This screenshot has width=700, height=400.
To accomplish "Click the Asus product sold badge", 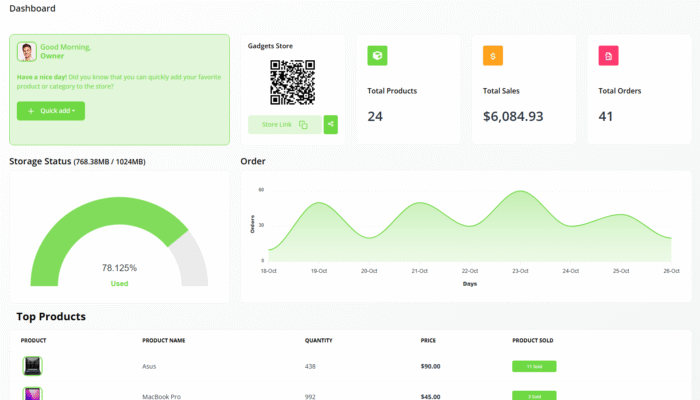I will pyautogui.click(x=534, y=367).
